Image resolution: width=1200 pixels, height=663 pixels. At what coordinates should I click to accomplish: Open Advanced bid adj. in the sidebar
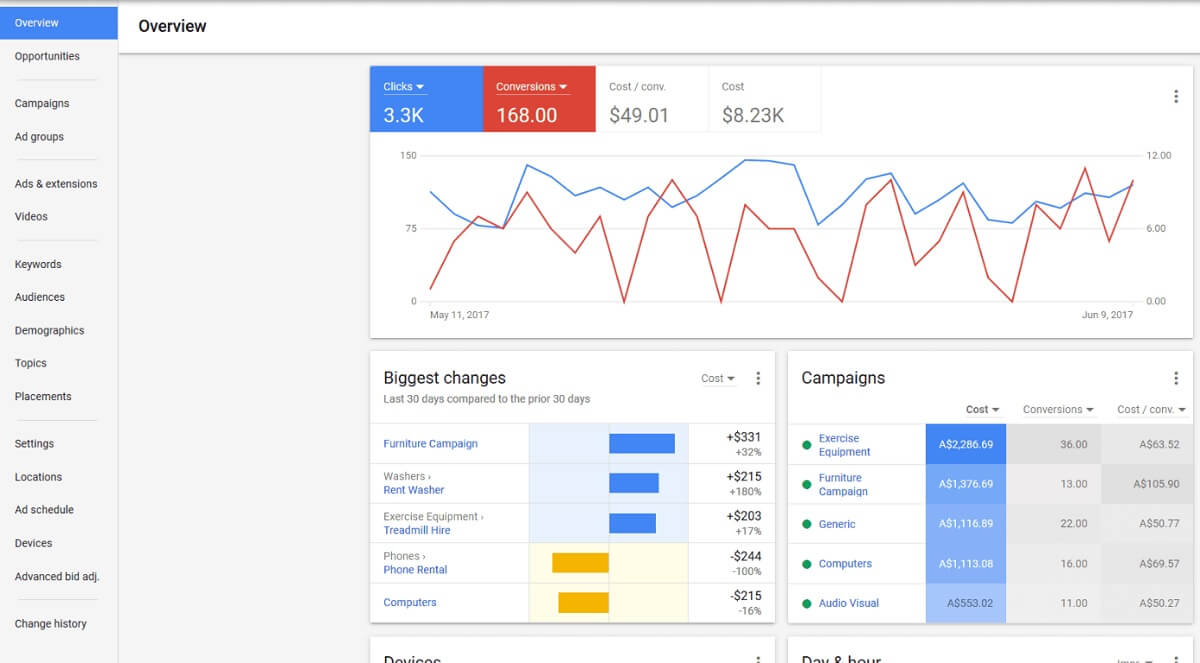coord(57,577)
